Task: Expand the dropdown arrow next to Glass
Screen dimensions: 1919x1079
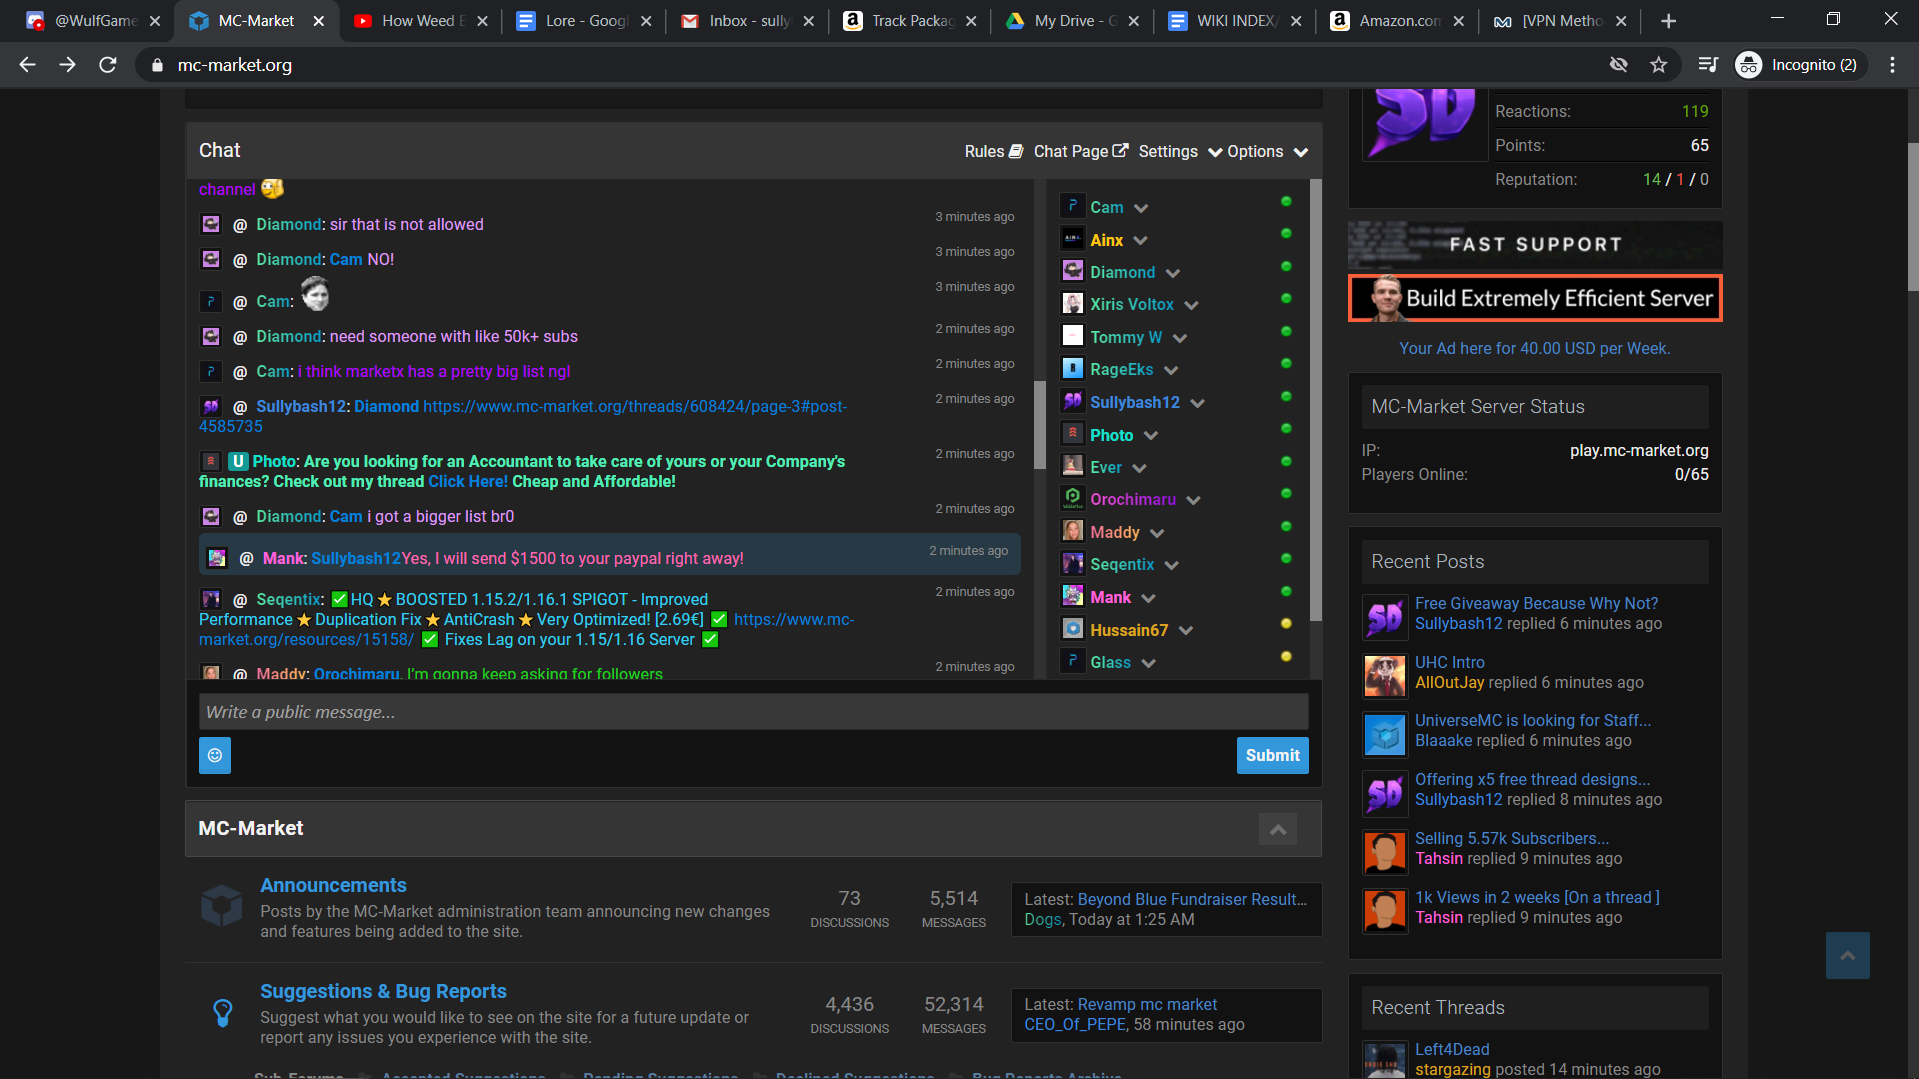Action: coord(1149,664)
